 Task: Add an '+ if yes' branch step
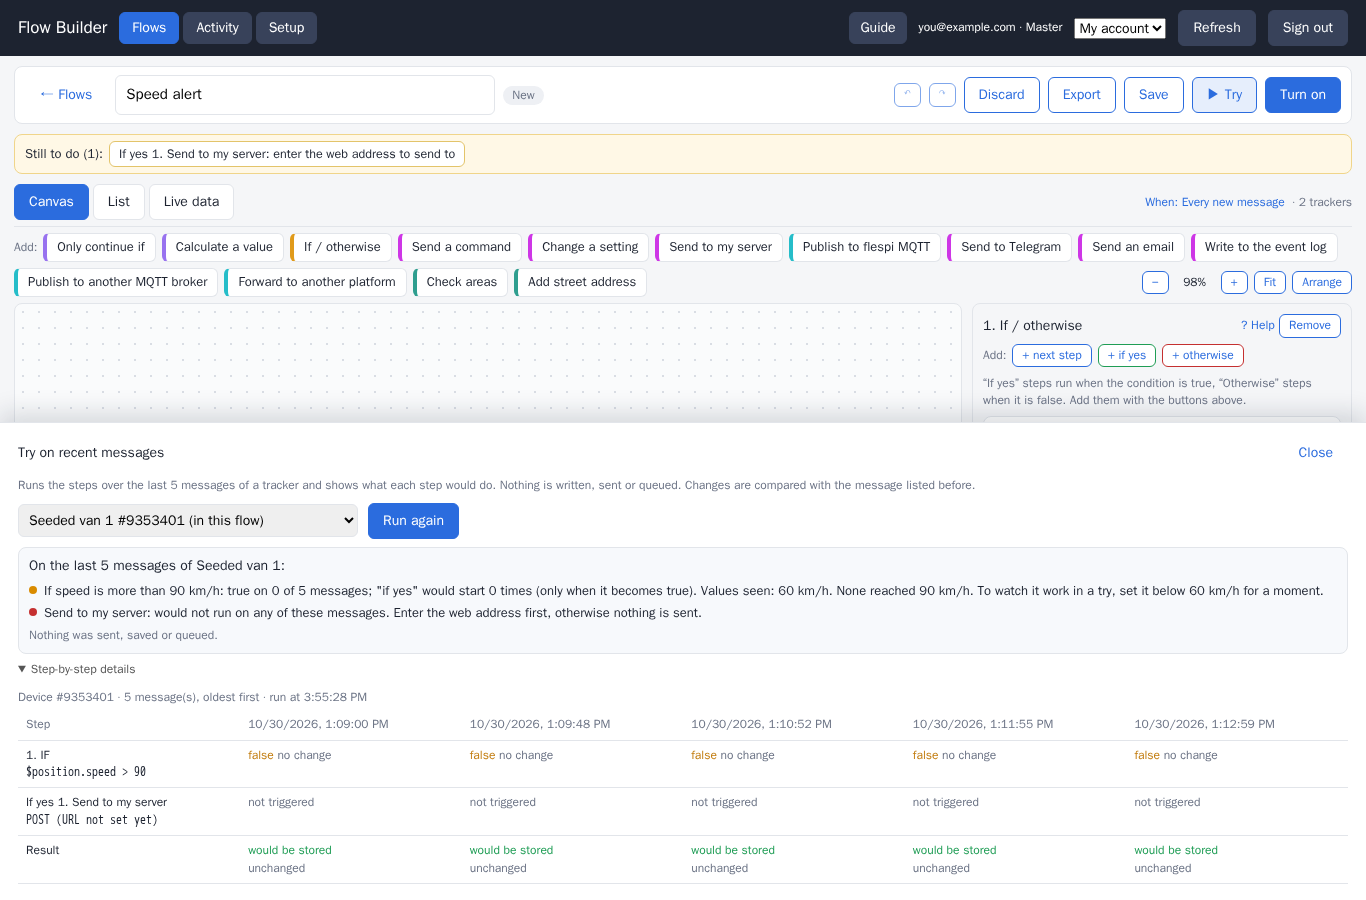point(1127,355)
